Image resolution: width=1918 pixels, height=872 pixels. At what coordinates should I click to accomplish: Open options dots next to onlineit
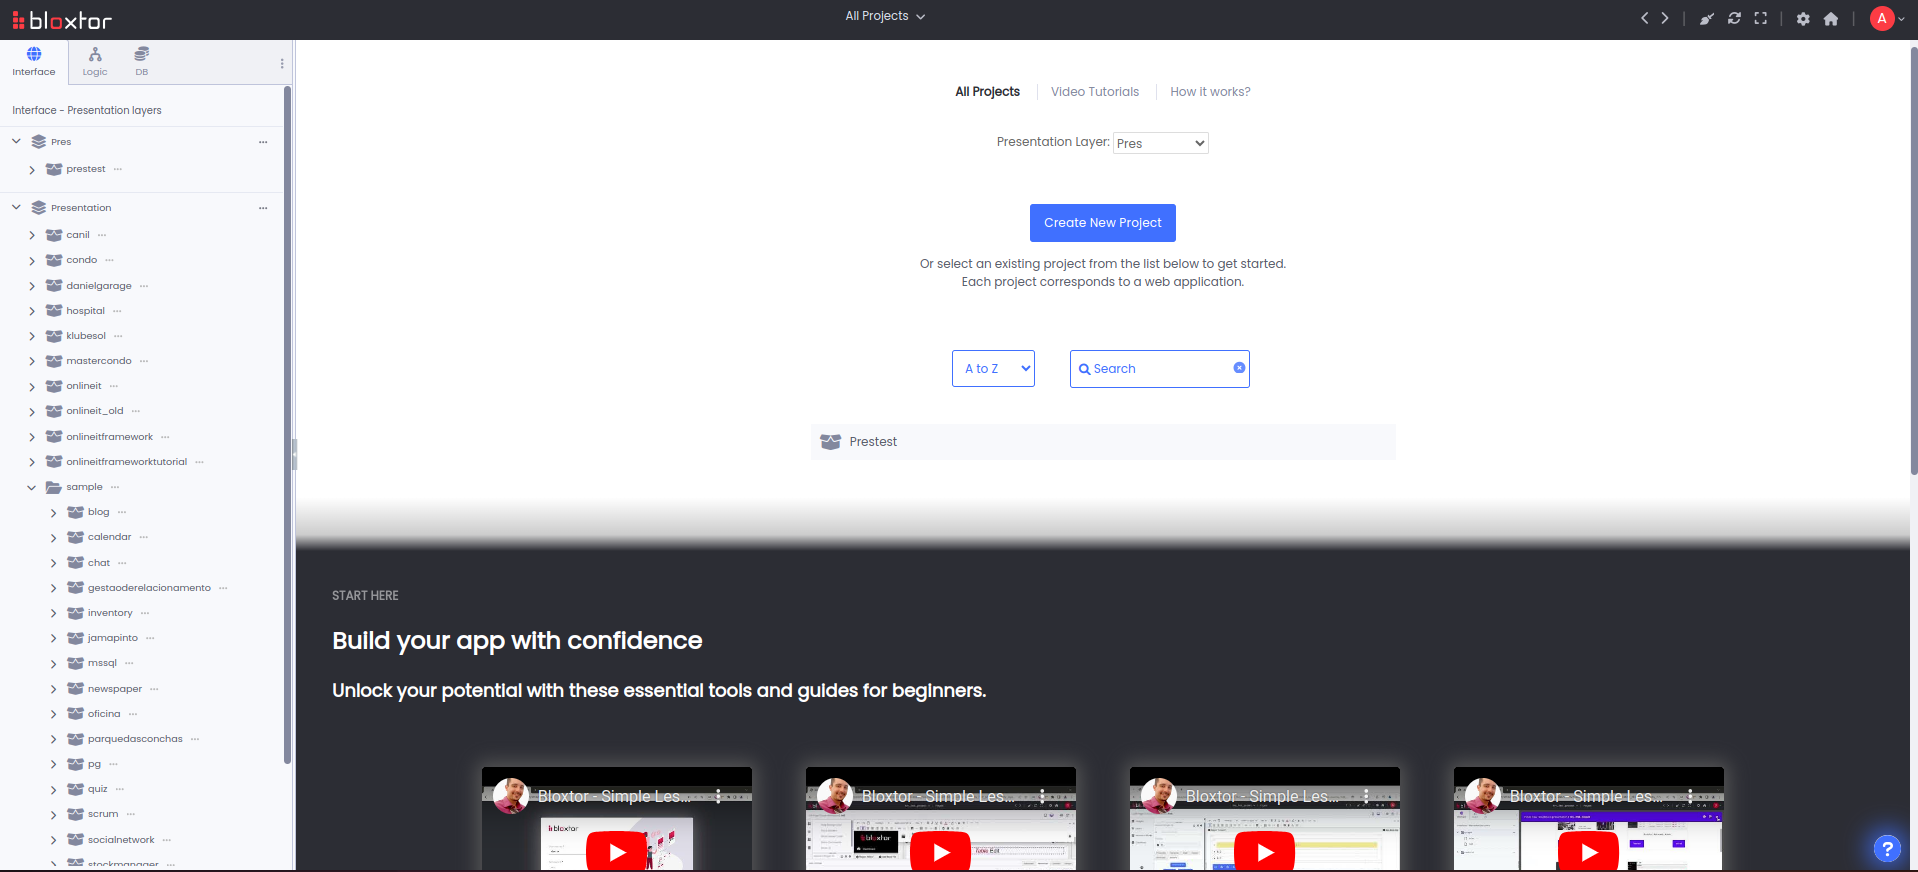point(114,386)
